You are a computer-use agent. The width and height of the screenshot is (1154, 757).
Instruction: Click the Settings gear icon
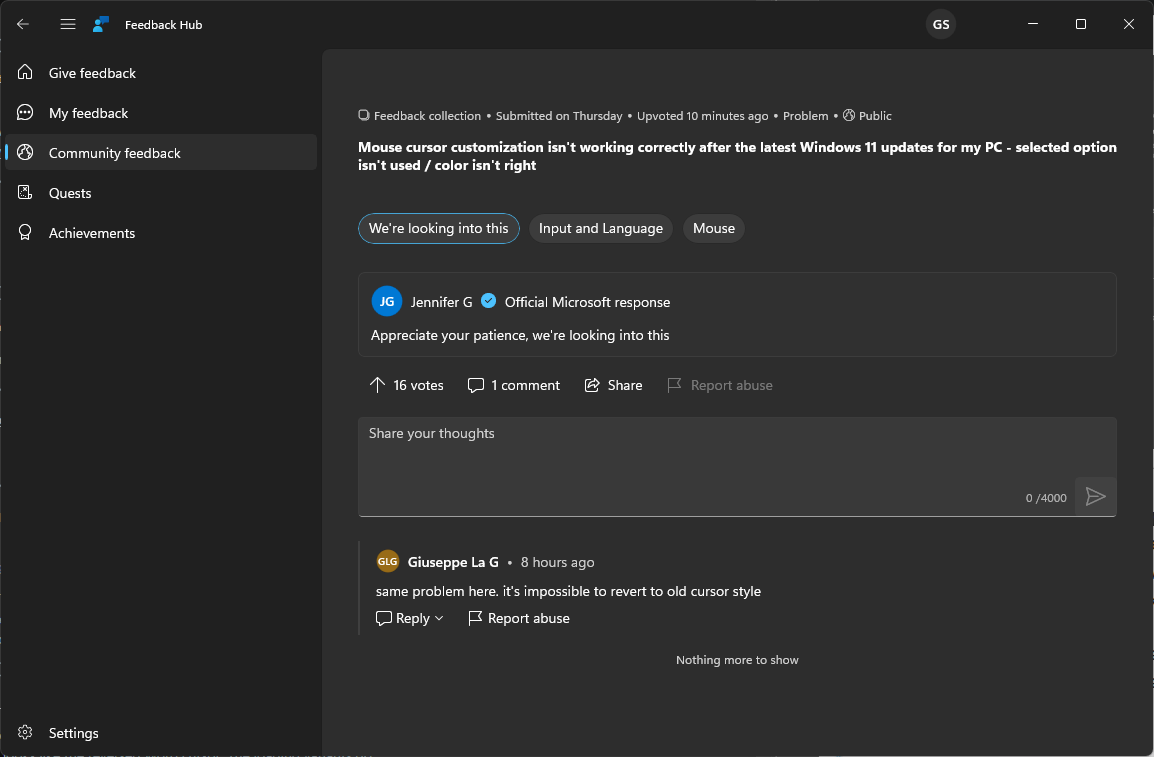(25, 733)
